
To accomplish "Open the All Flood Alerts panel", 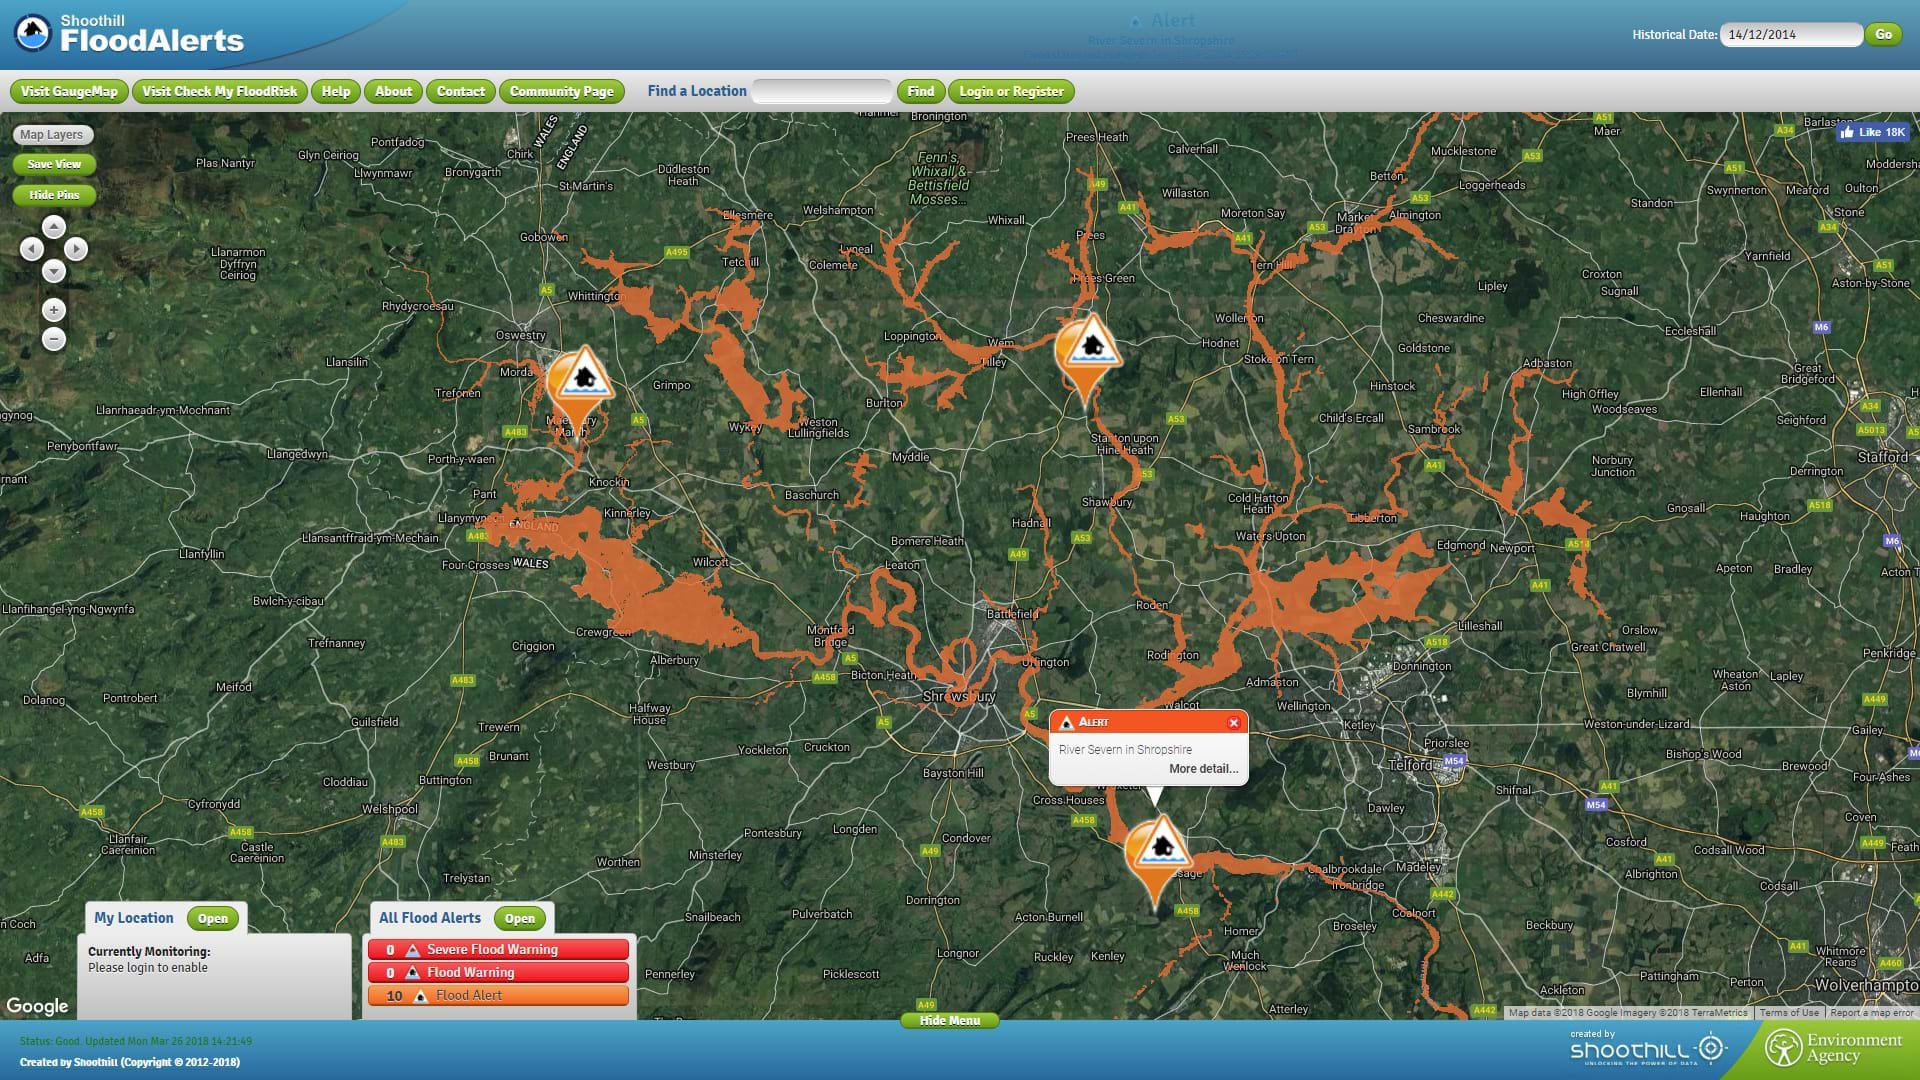I will tap(519, 918).
